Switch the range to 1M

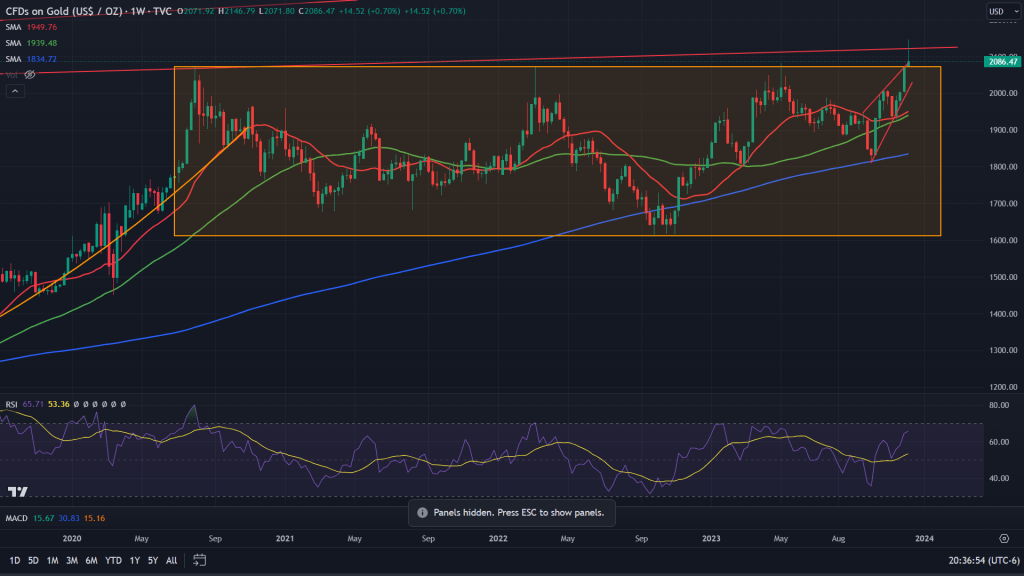pos(53,560)
